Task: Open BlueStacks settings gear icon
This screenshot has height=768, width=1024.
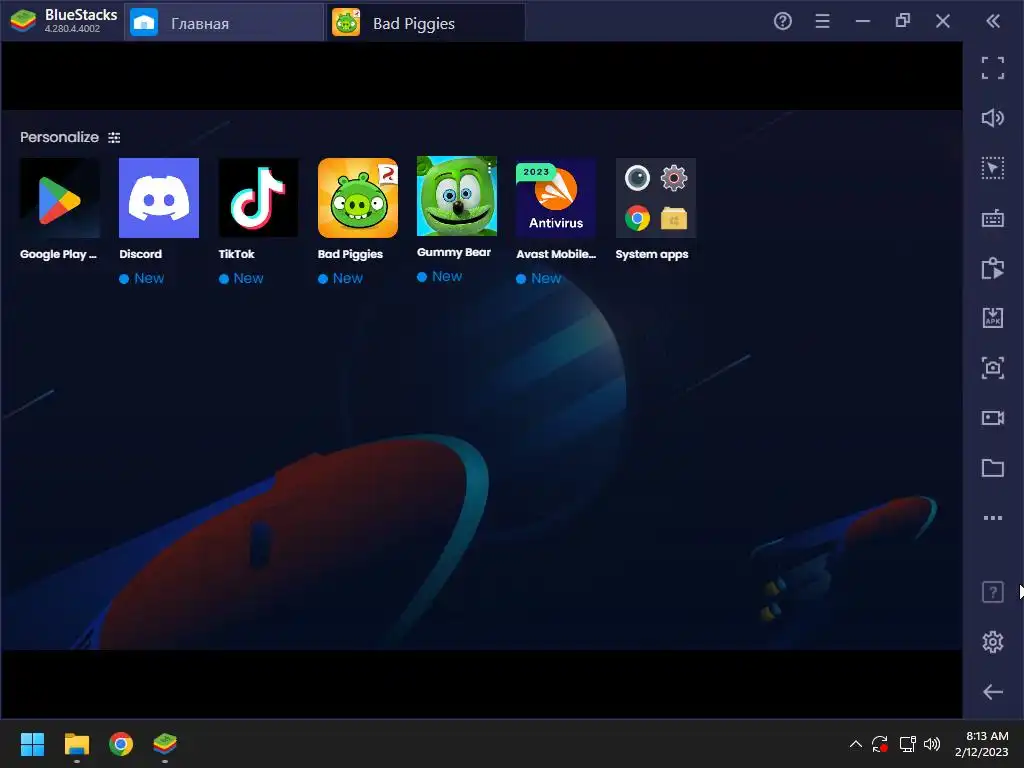Action: pos(993,642)
